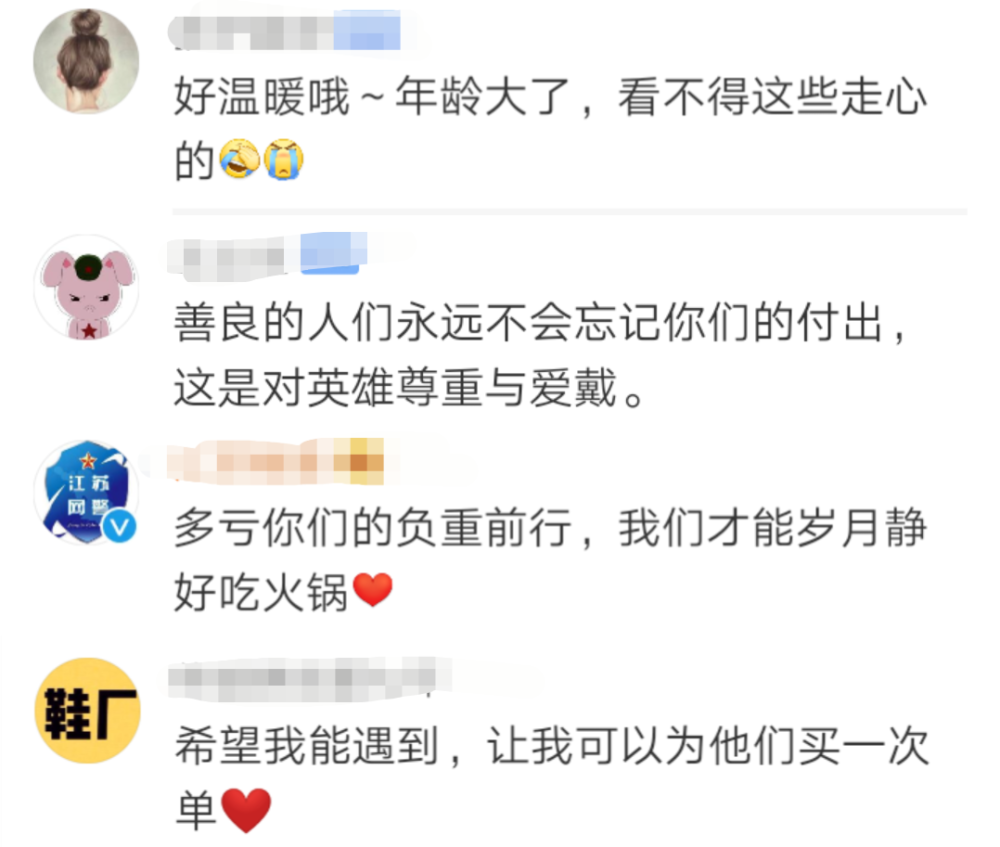Open the yellow 鞋厂 avatar profile
The height and width of the screenshot is (847, 1000).
[87, 710]
